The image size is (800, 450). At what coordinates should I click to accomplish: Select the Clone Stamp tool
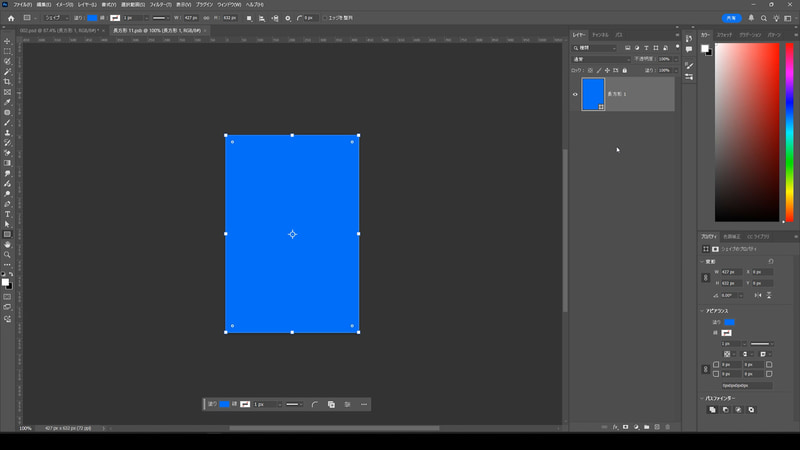click(x=7, y=133)
